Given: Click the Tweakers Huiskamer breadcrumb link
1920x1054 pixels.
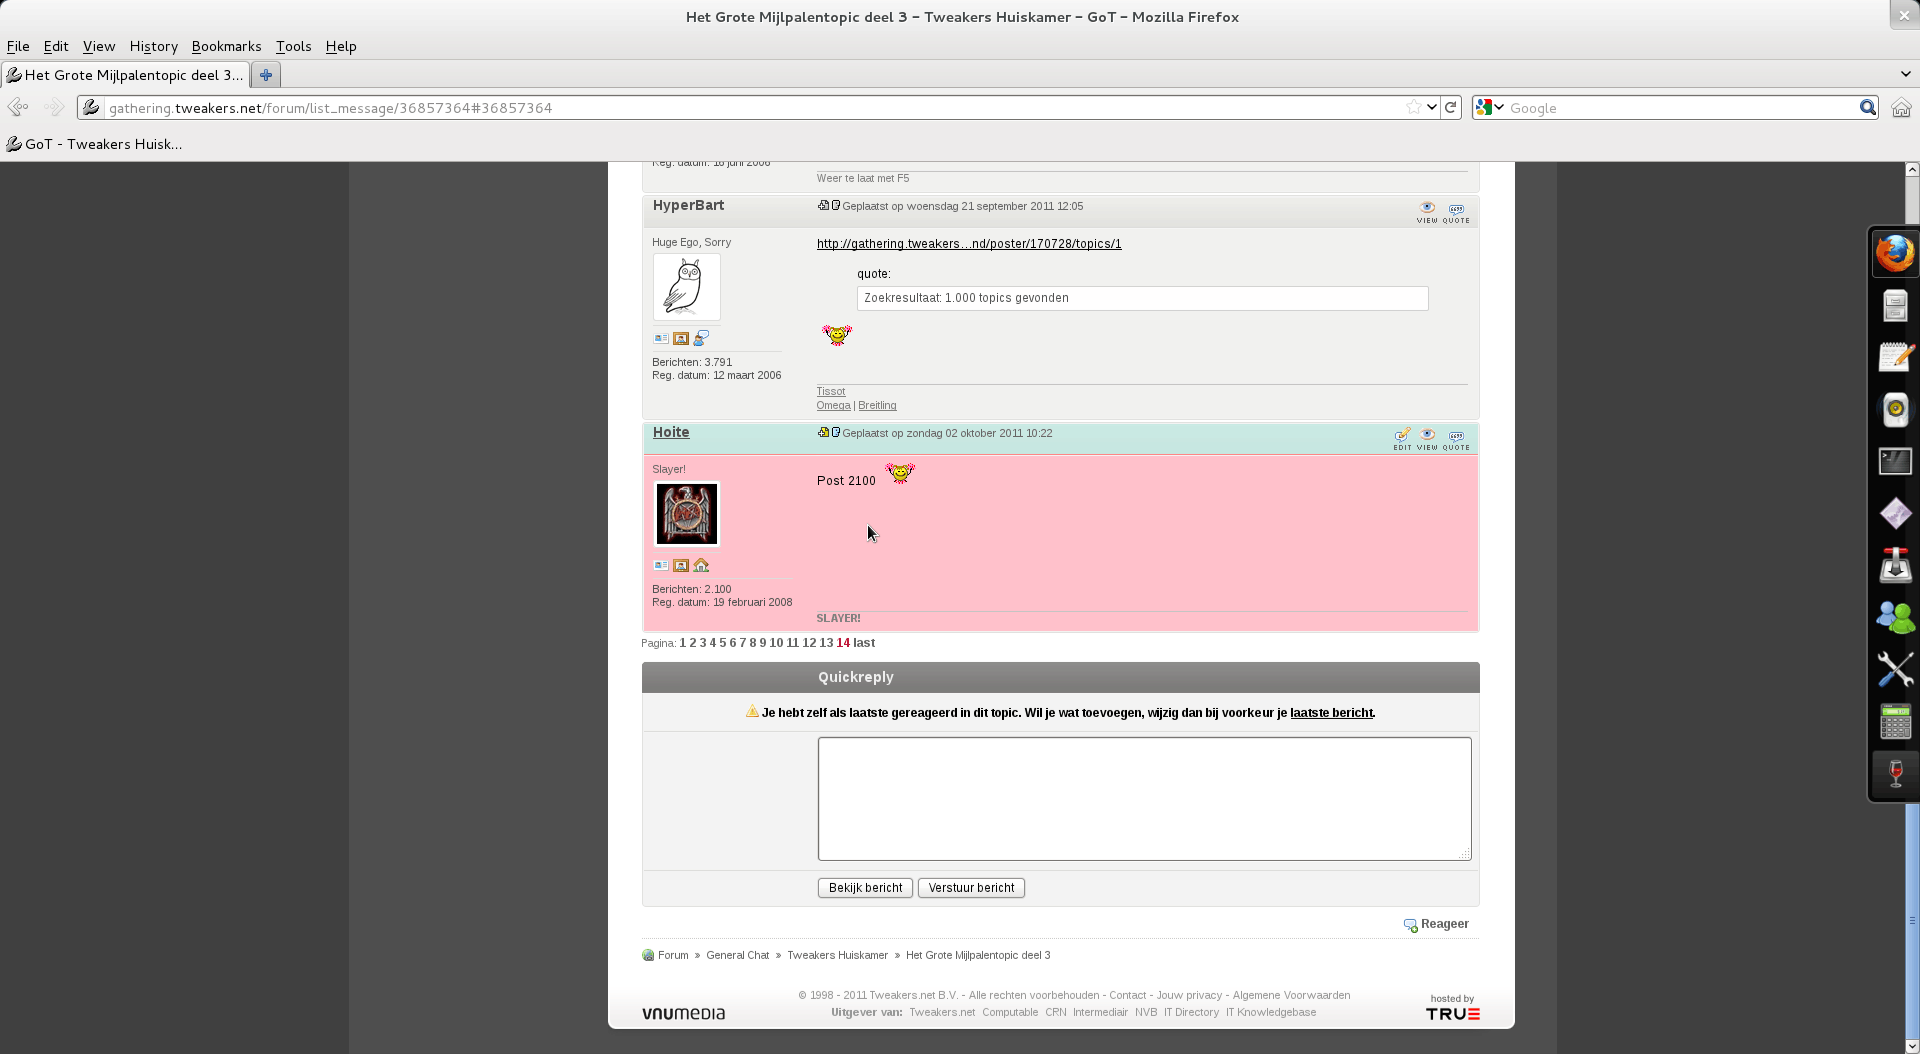Looking at the screenshot, I should click(x=837, y=955).
